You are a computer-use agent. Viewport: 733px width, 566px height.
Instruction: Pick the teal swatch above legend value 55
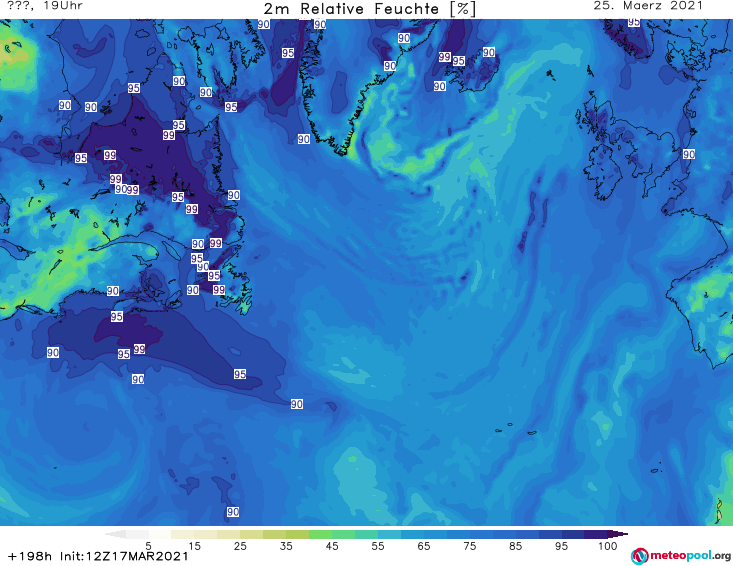[366, 534]
